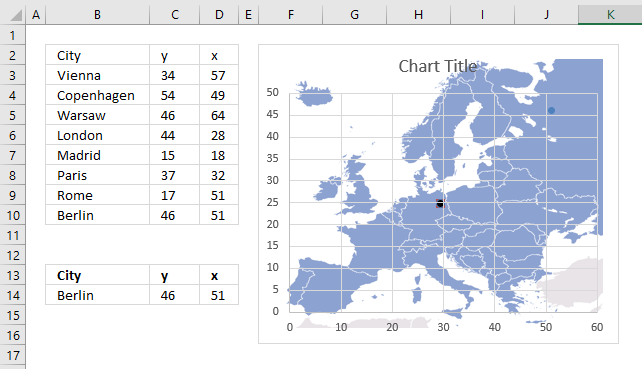Click Rome's y value 17
The width and height of the screenshot is (642, 369).
[x=175, y=195]
